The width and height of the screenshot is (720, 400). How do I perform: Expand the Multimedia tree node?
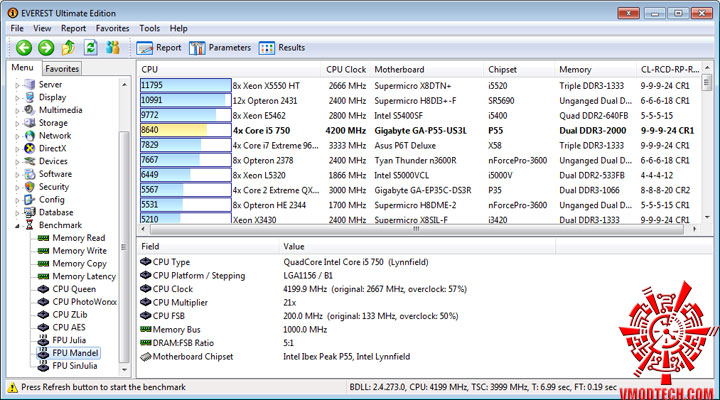click(x=17, y=110)
